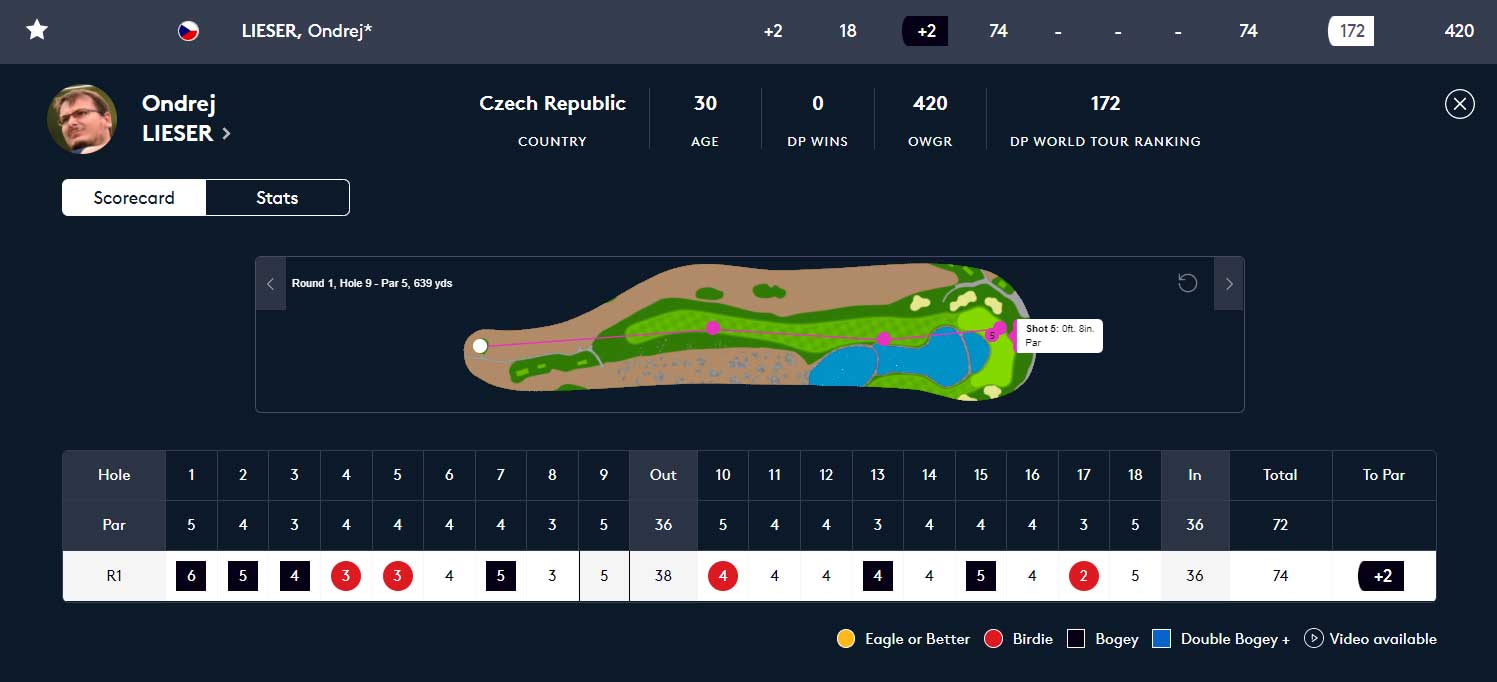The width and height of the screenshot is (1497, 682).
Task: Click the Video available play icon
Action: click(1314, 638)
